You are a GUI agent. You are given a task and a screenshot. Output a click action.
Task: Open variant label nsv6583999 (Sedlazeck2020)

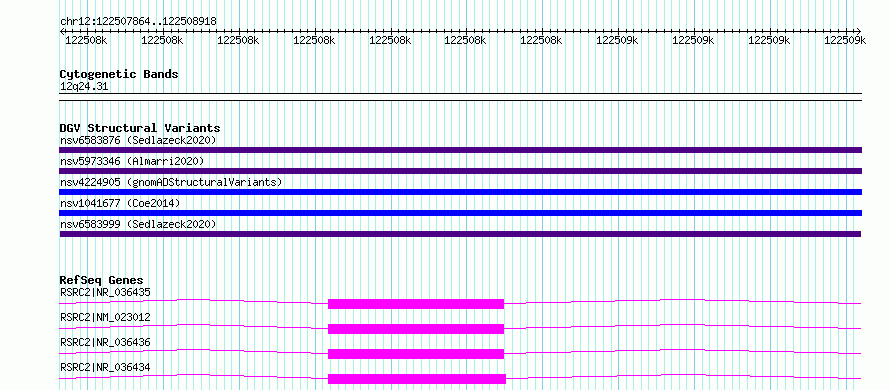[138, 224]
